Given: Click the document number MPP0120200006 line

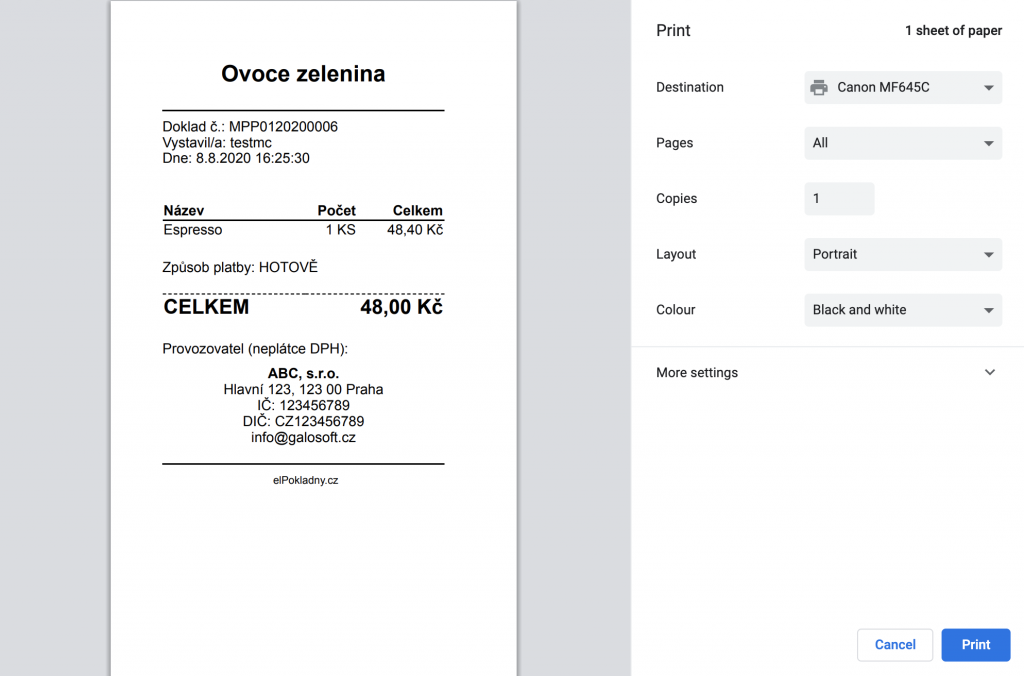Looking at the screenshot, I should [x=250, y=127].
